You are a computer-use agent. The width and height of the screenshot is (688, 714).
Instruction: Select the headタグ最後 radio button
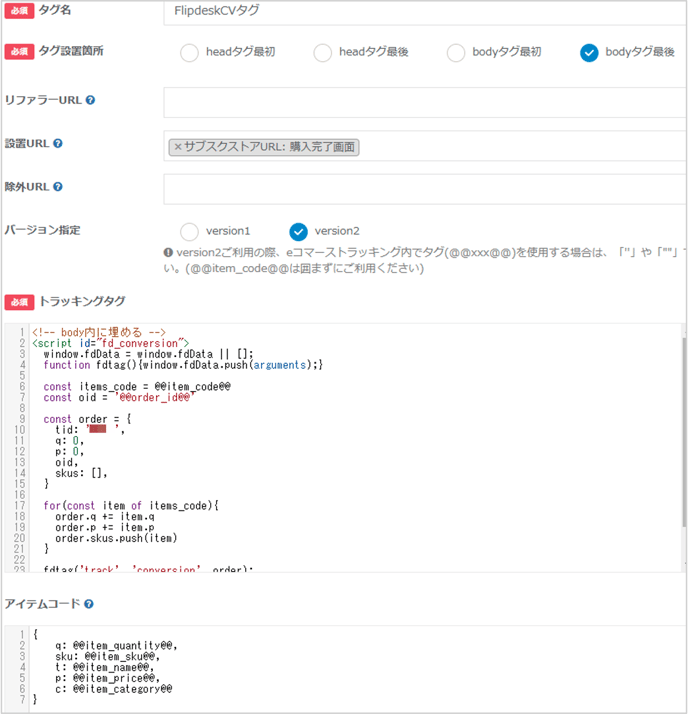tap(322, 53)
